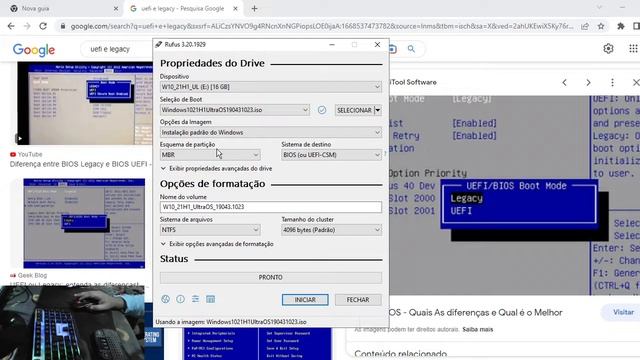640x360 pixels.
Task: Open Quais As diferenças e Qual é o Melhor title
Action: 476,312
